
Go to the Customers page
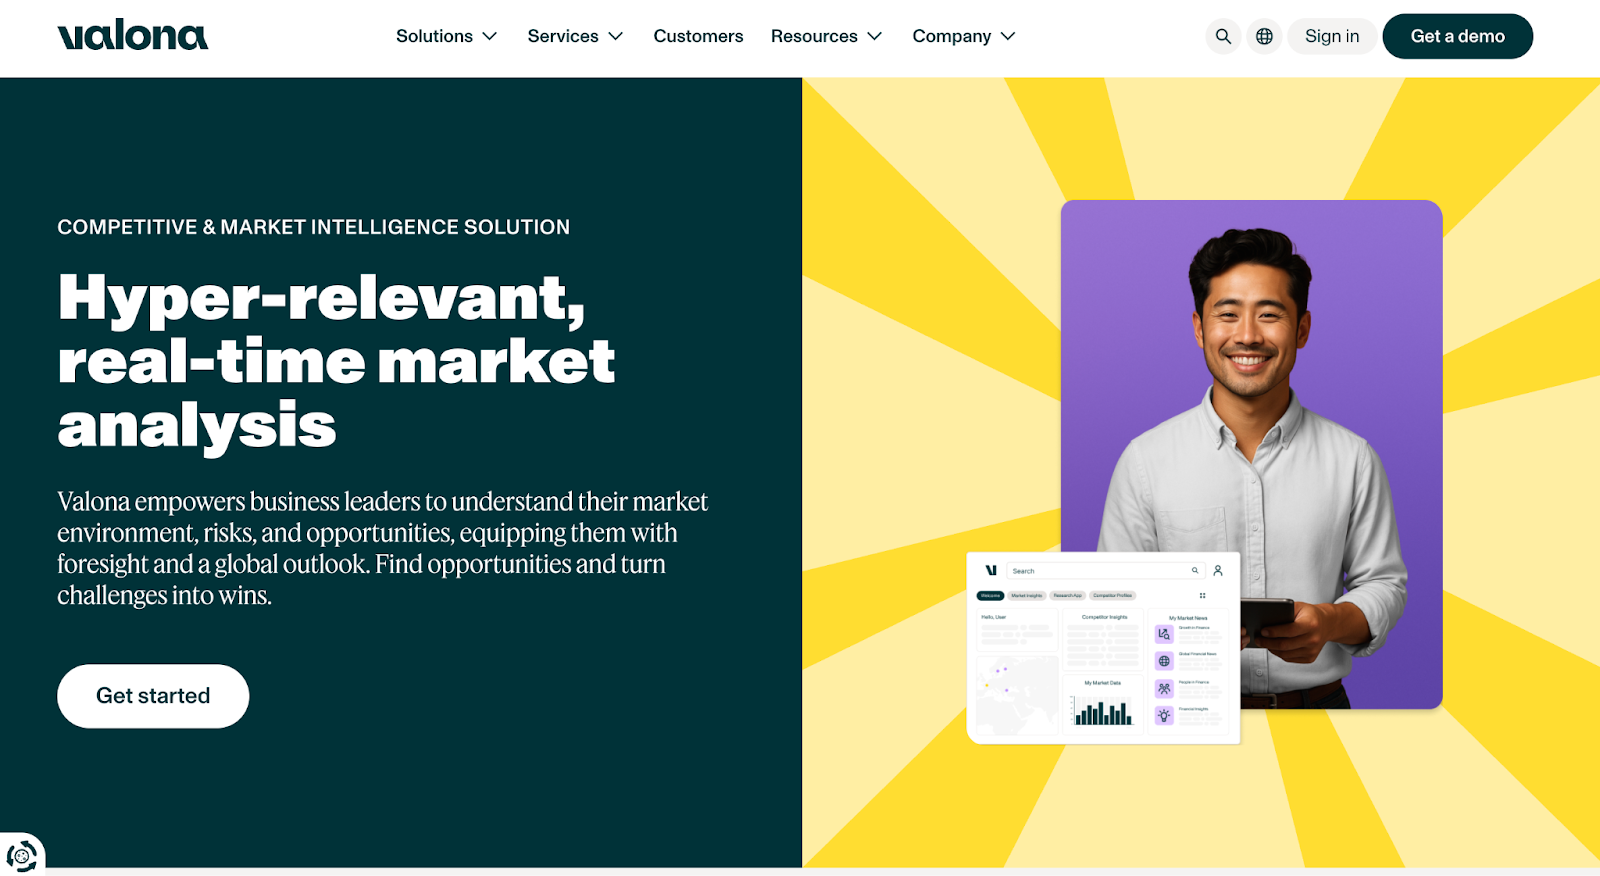pos(698,36)
